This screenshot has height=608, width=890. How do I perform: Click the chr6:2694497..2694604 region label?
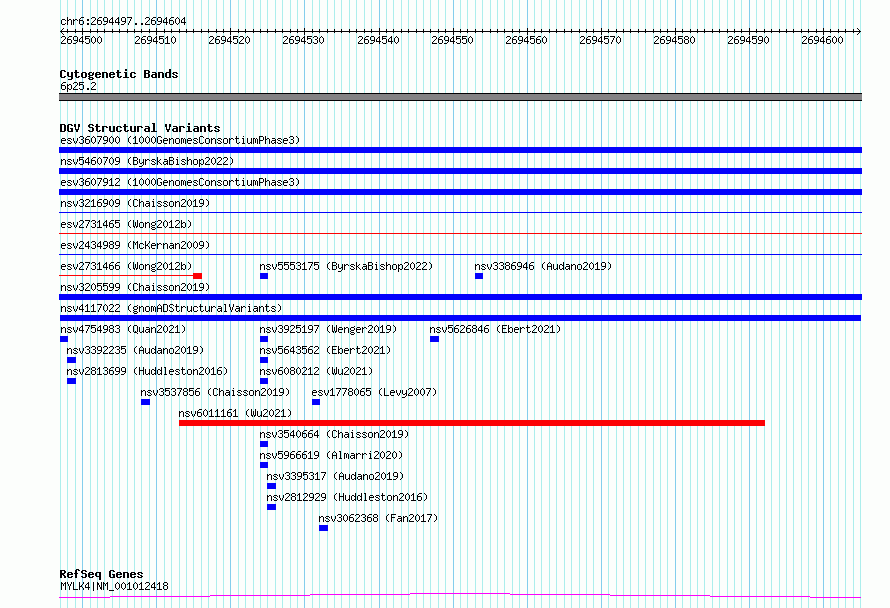(123, 21)
